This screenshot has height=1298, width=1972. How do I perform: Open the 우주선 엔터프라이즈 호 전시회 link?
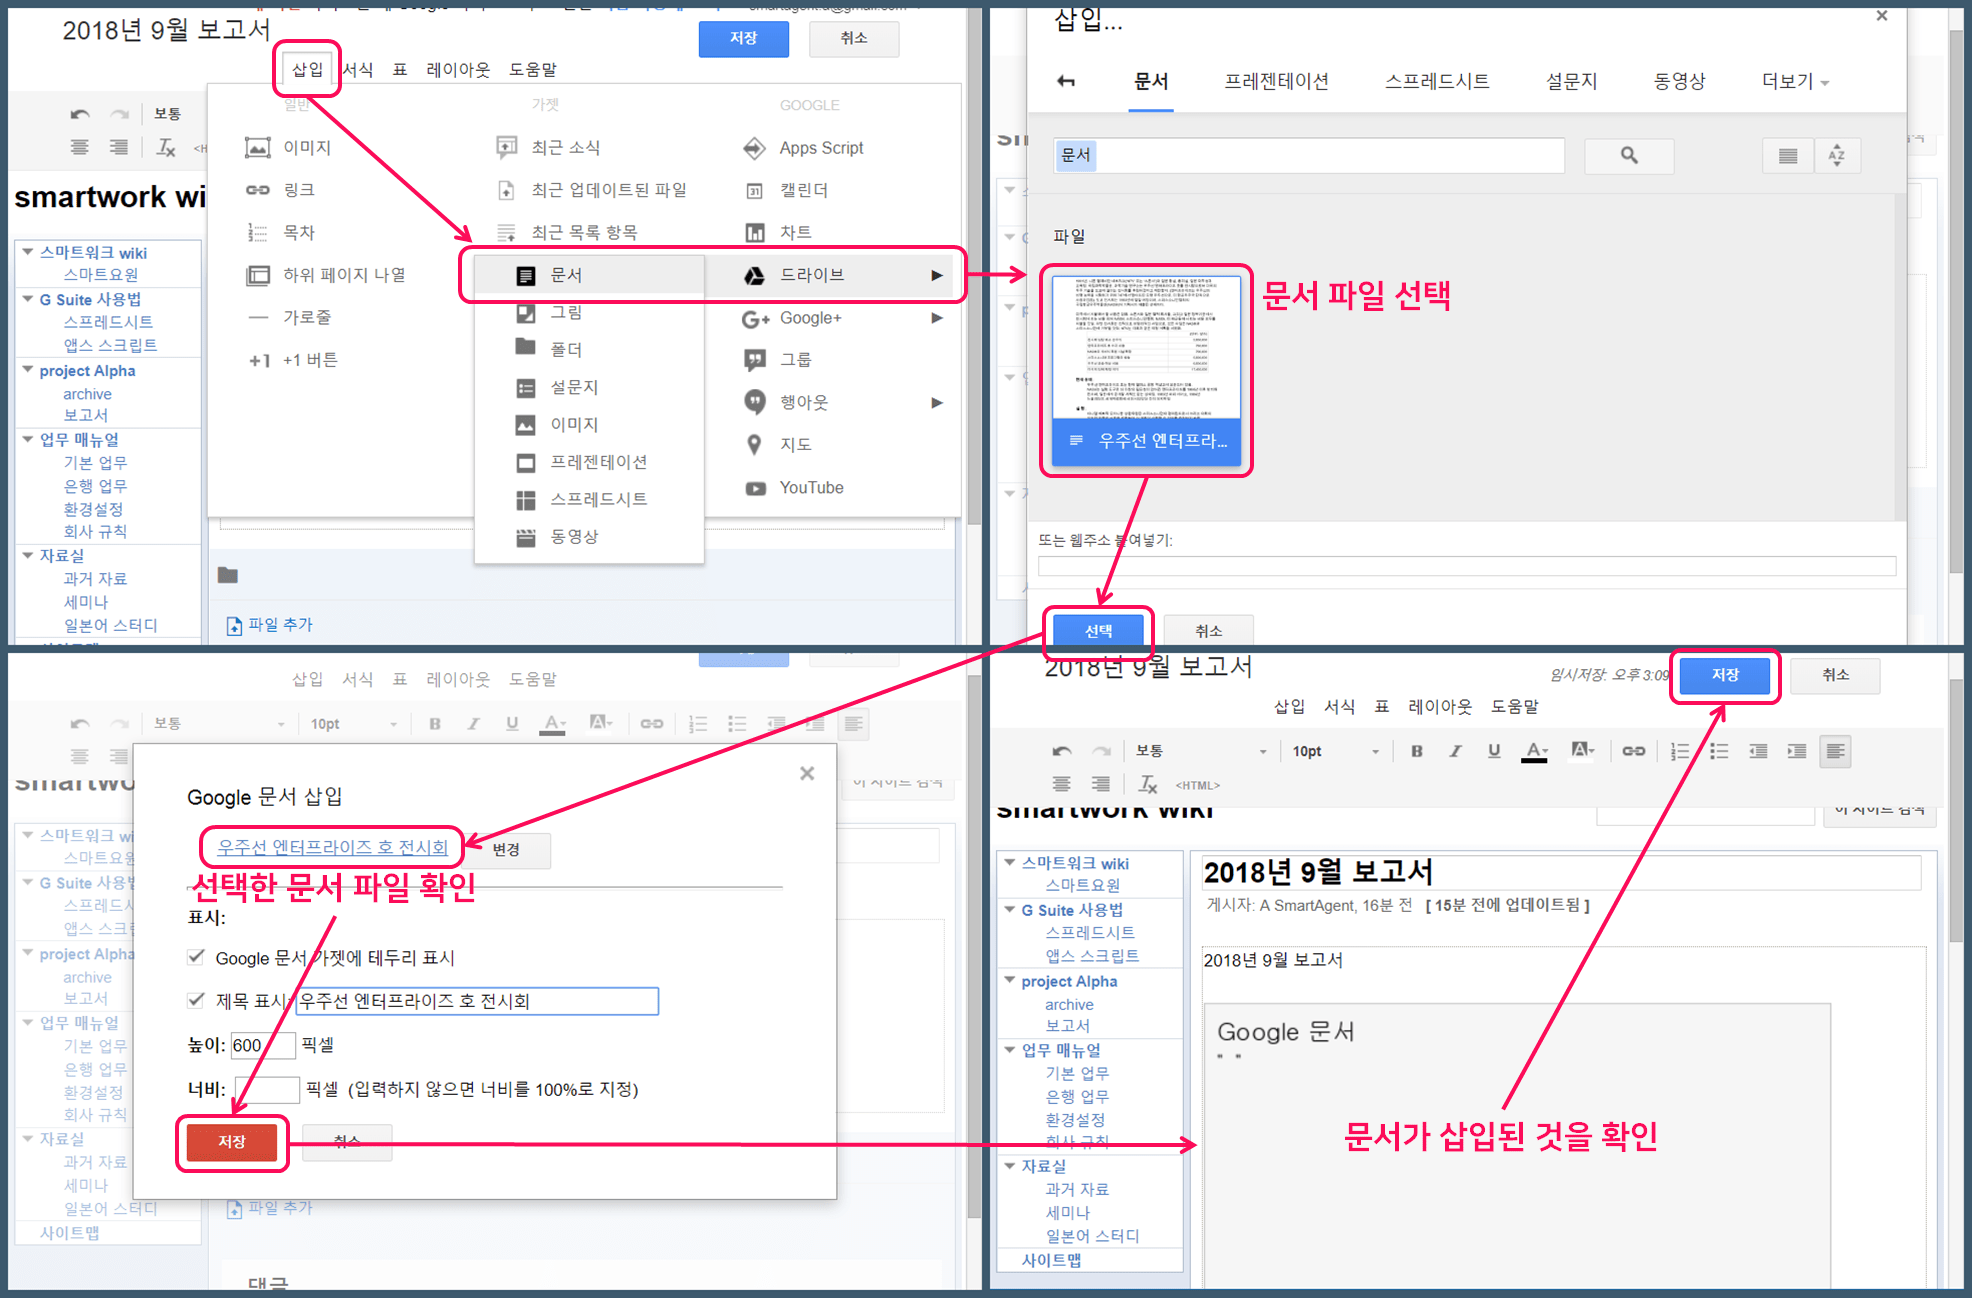point(331,846)
